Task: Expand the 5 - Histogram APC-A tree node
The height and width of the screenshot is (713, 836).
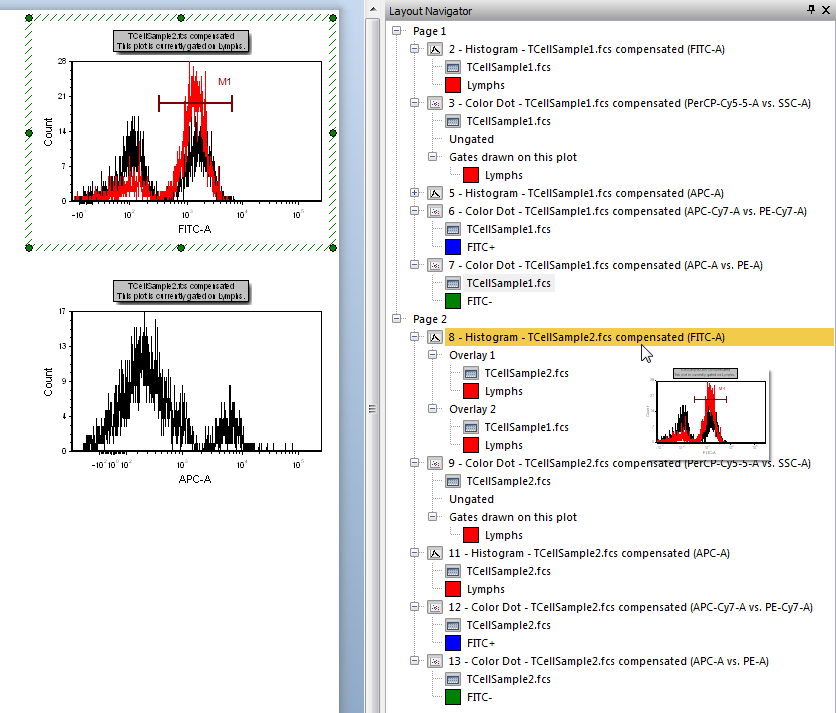Action: (x=415, y=193)
